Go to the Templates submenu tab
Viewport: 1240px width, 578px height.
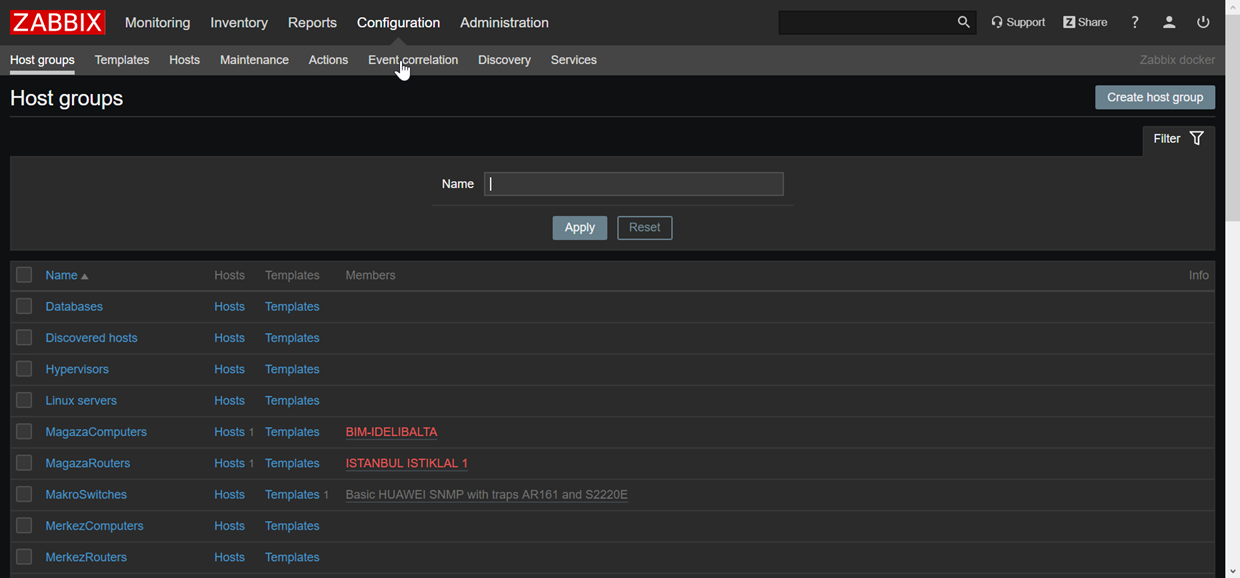[x=122, y=60]
